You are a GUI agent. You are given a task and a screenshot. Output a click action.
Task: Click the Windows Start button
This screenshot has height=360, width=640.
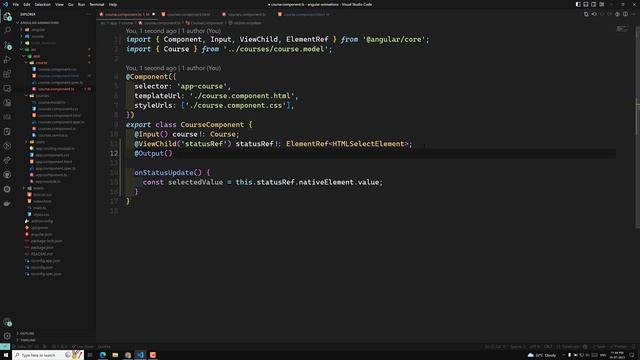pyautogui.click(x=6, y=355)
